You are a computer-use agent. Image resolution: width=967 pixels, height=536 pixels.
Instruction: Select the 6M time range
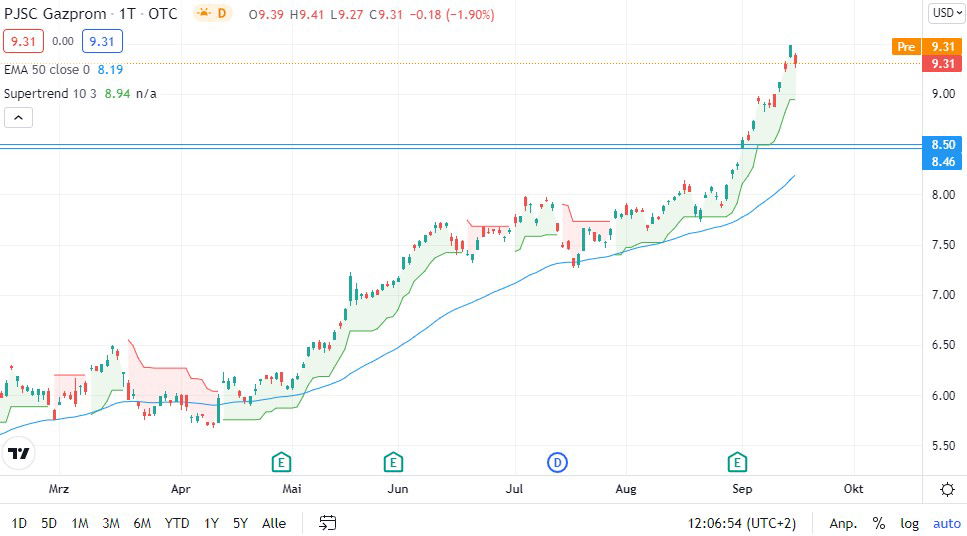click(x=142, y=523)
